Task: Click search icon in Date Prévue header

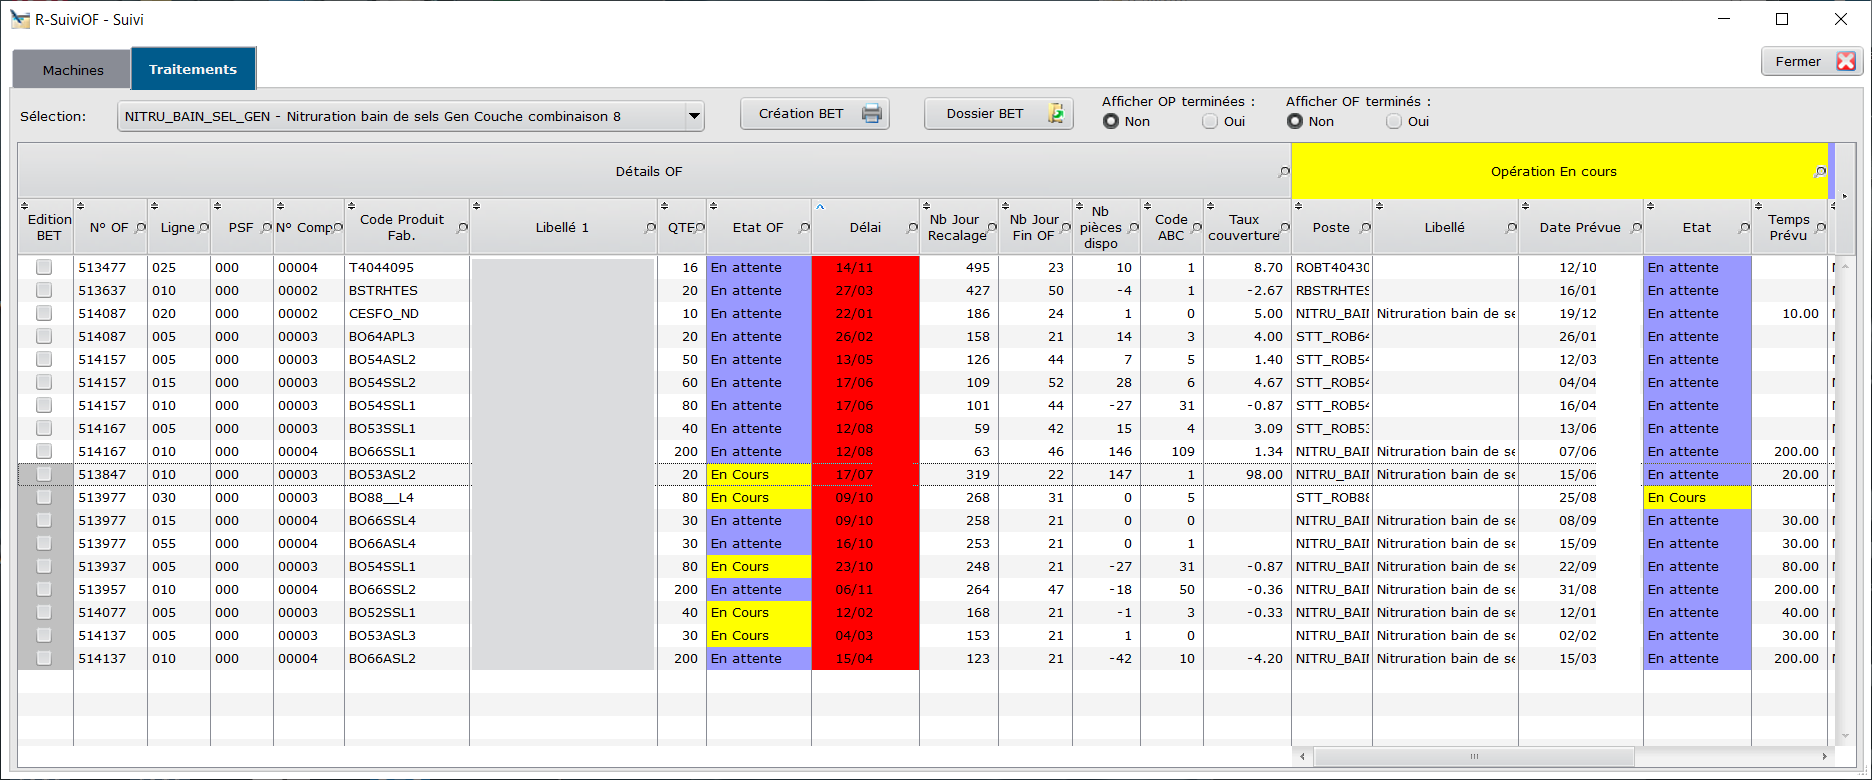Action: tap(1636, 229)
